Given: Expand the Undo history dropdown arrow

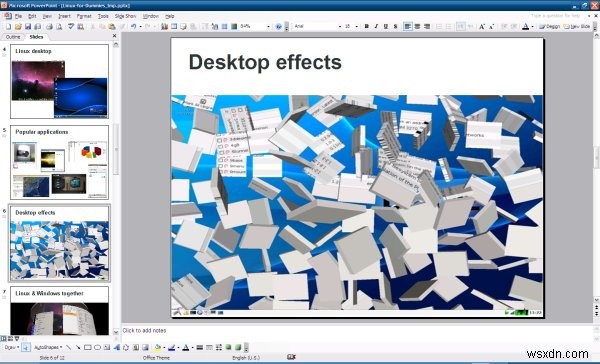Looking at the screenshot, I should click(x=140, y=26).
